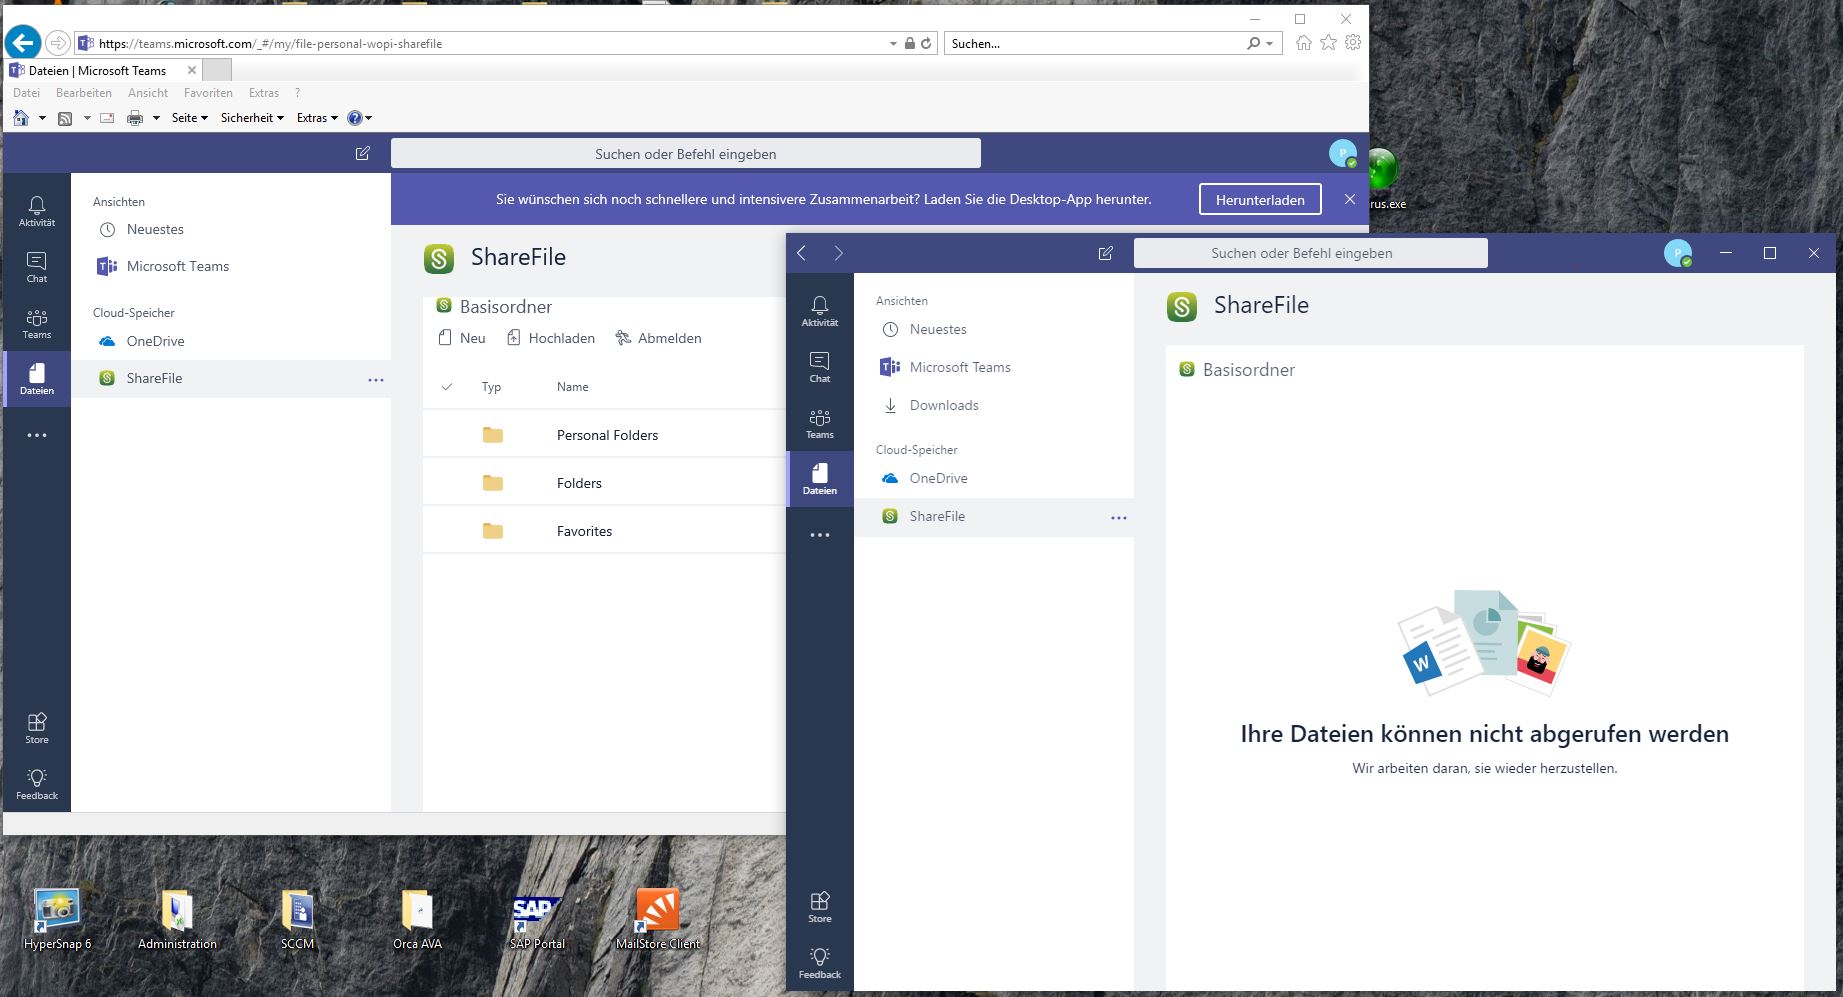
Task: Expand Sicherheit dropdown in IE command bar
Action: point(252,118)
